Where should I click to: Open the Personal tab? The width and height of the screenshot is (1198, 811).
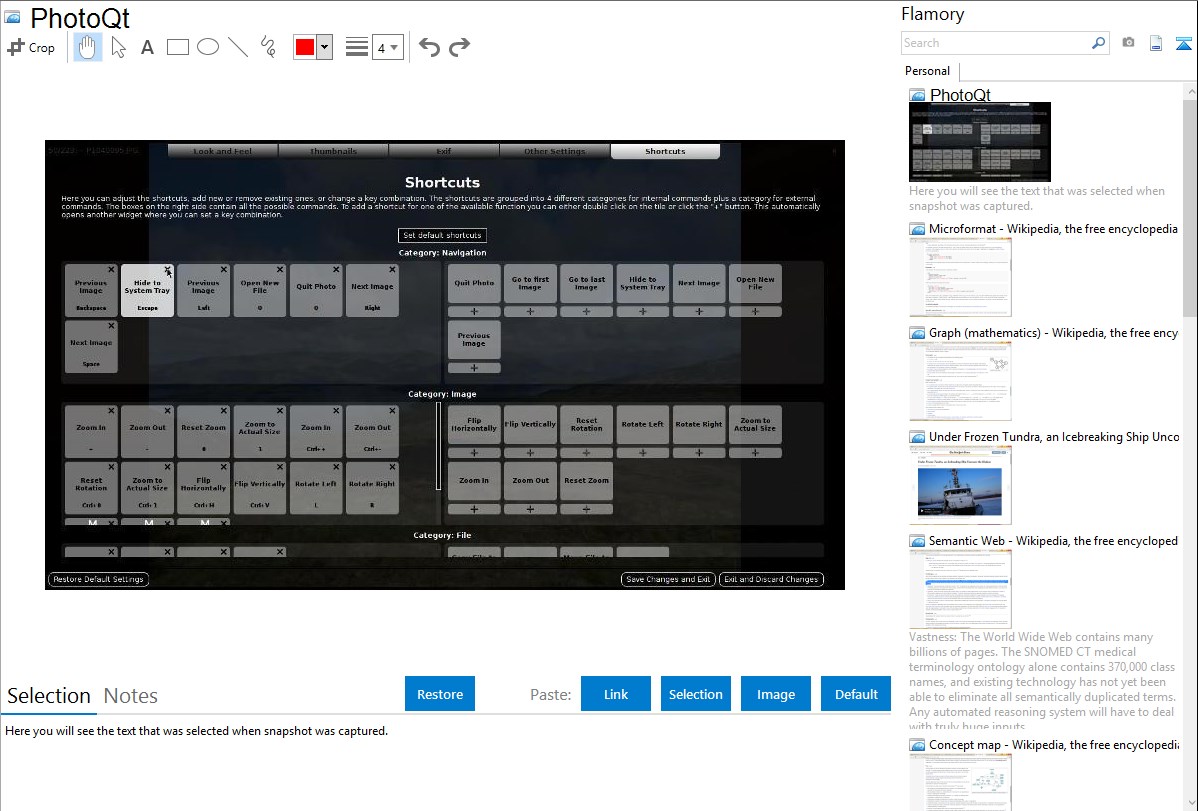coord(928,71)
